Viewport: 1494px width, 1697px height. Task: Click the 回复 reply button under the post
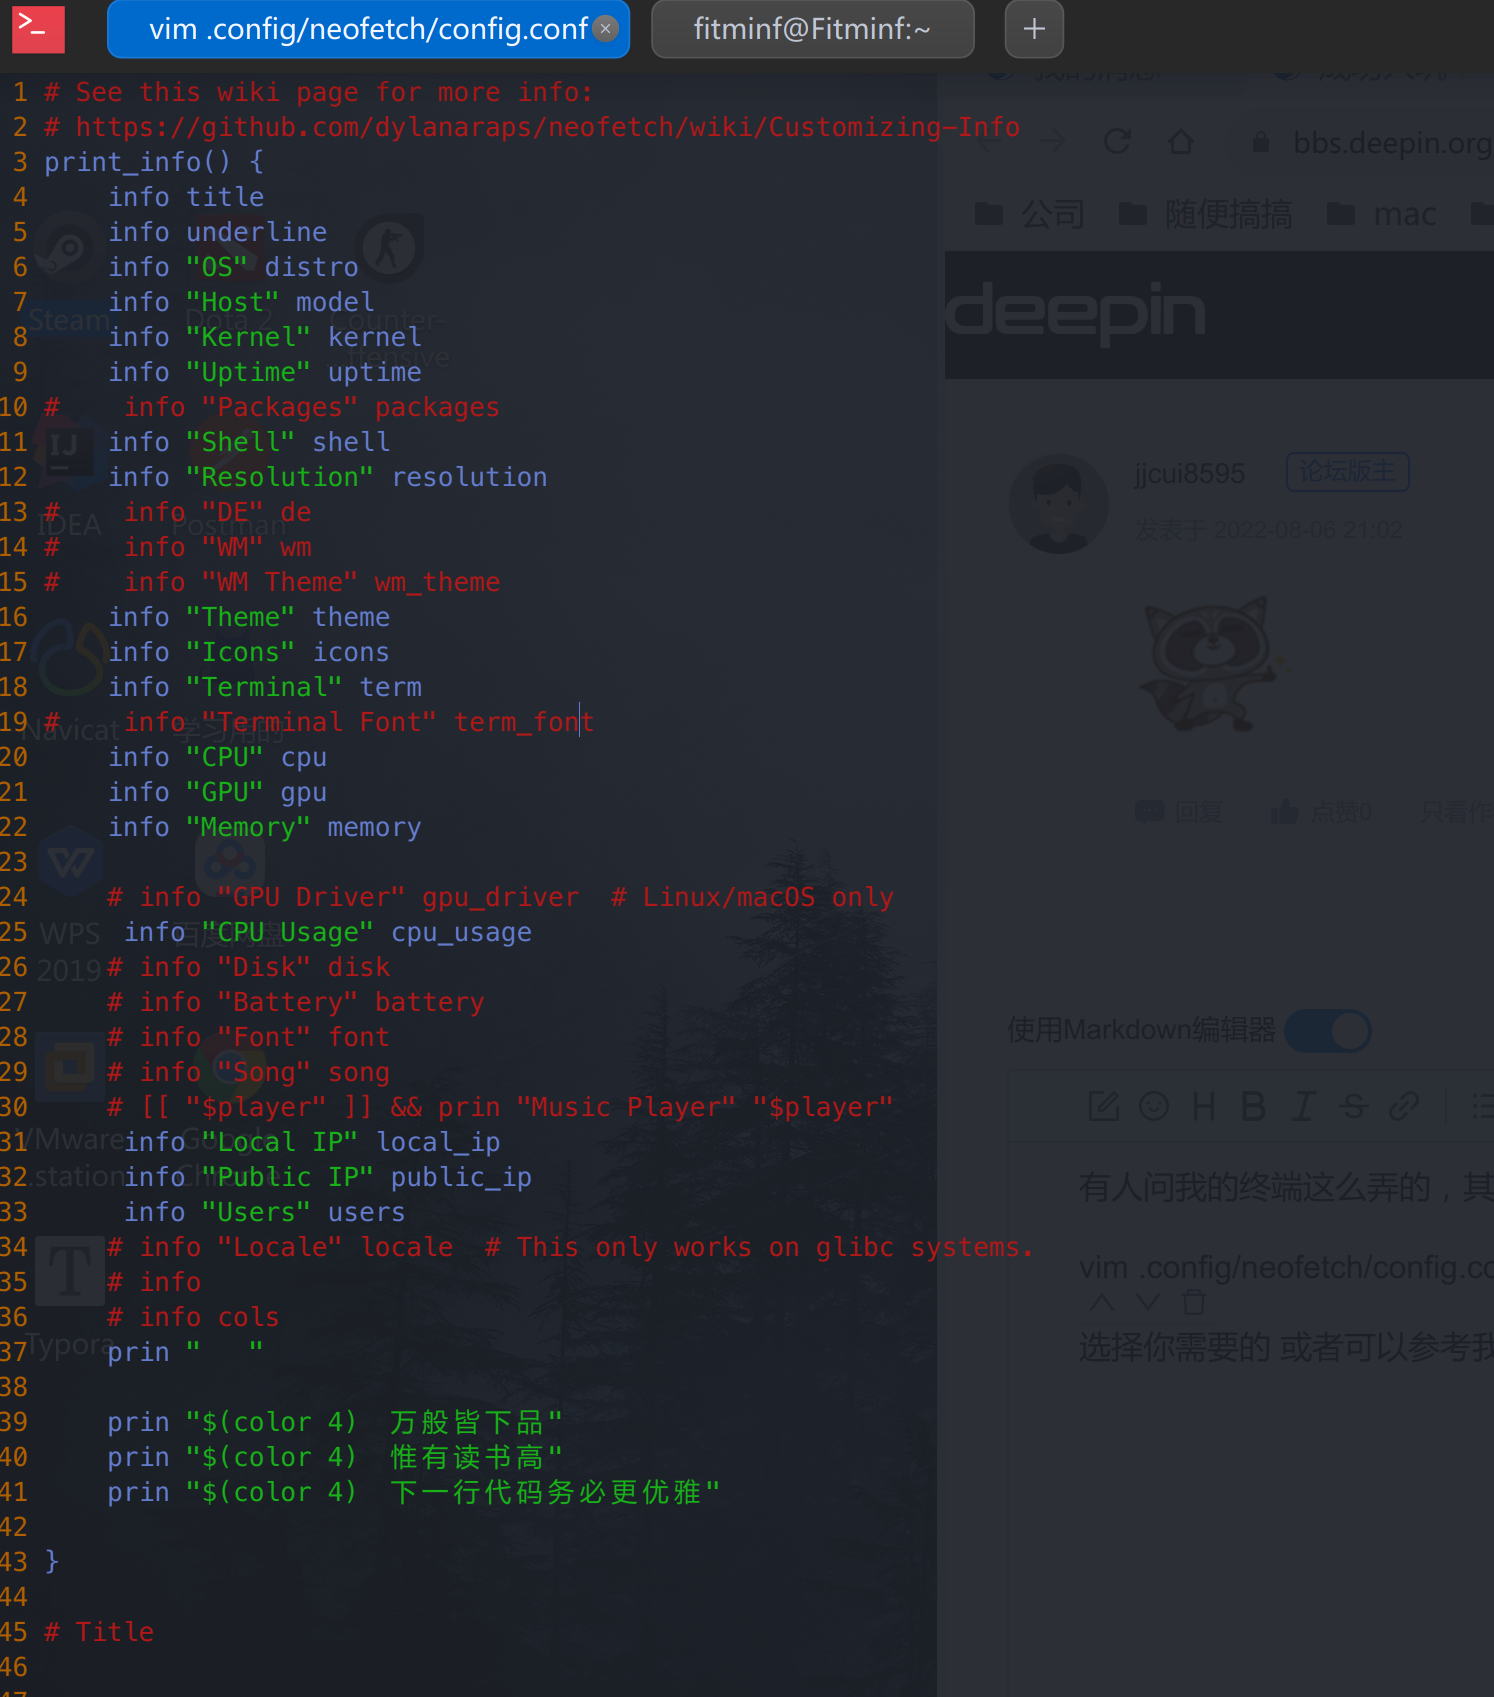1179,812
